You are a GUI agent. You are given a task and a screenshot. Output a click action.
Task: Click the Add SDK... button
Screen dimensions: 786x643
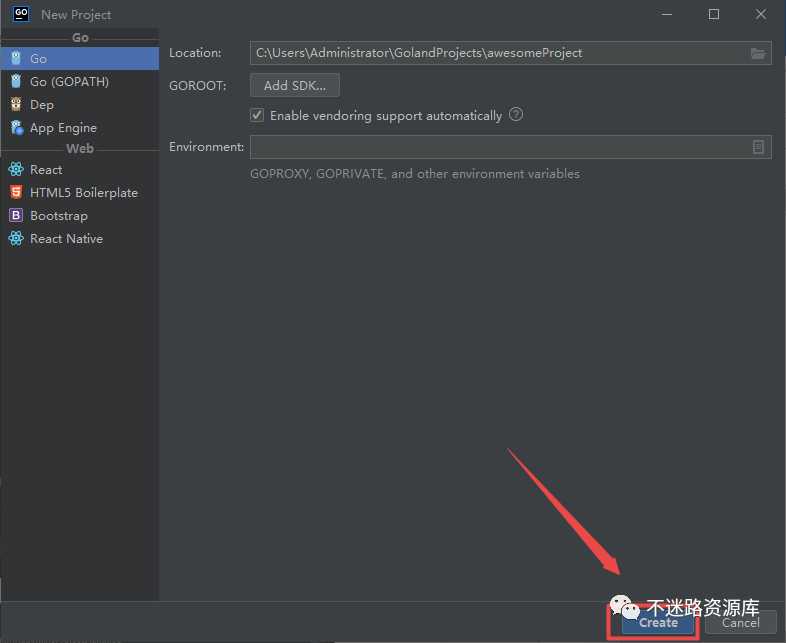coord(295,85)
